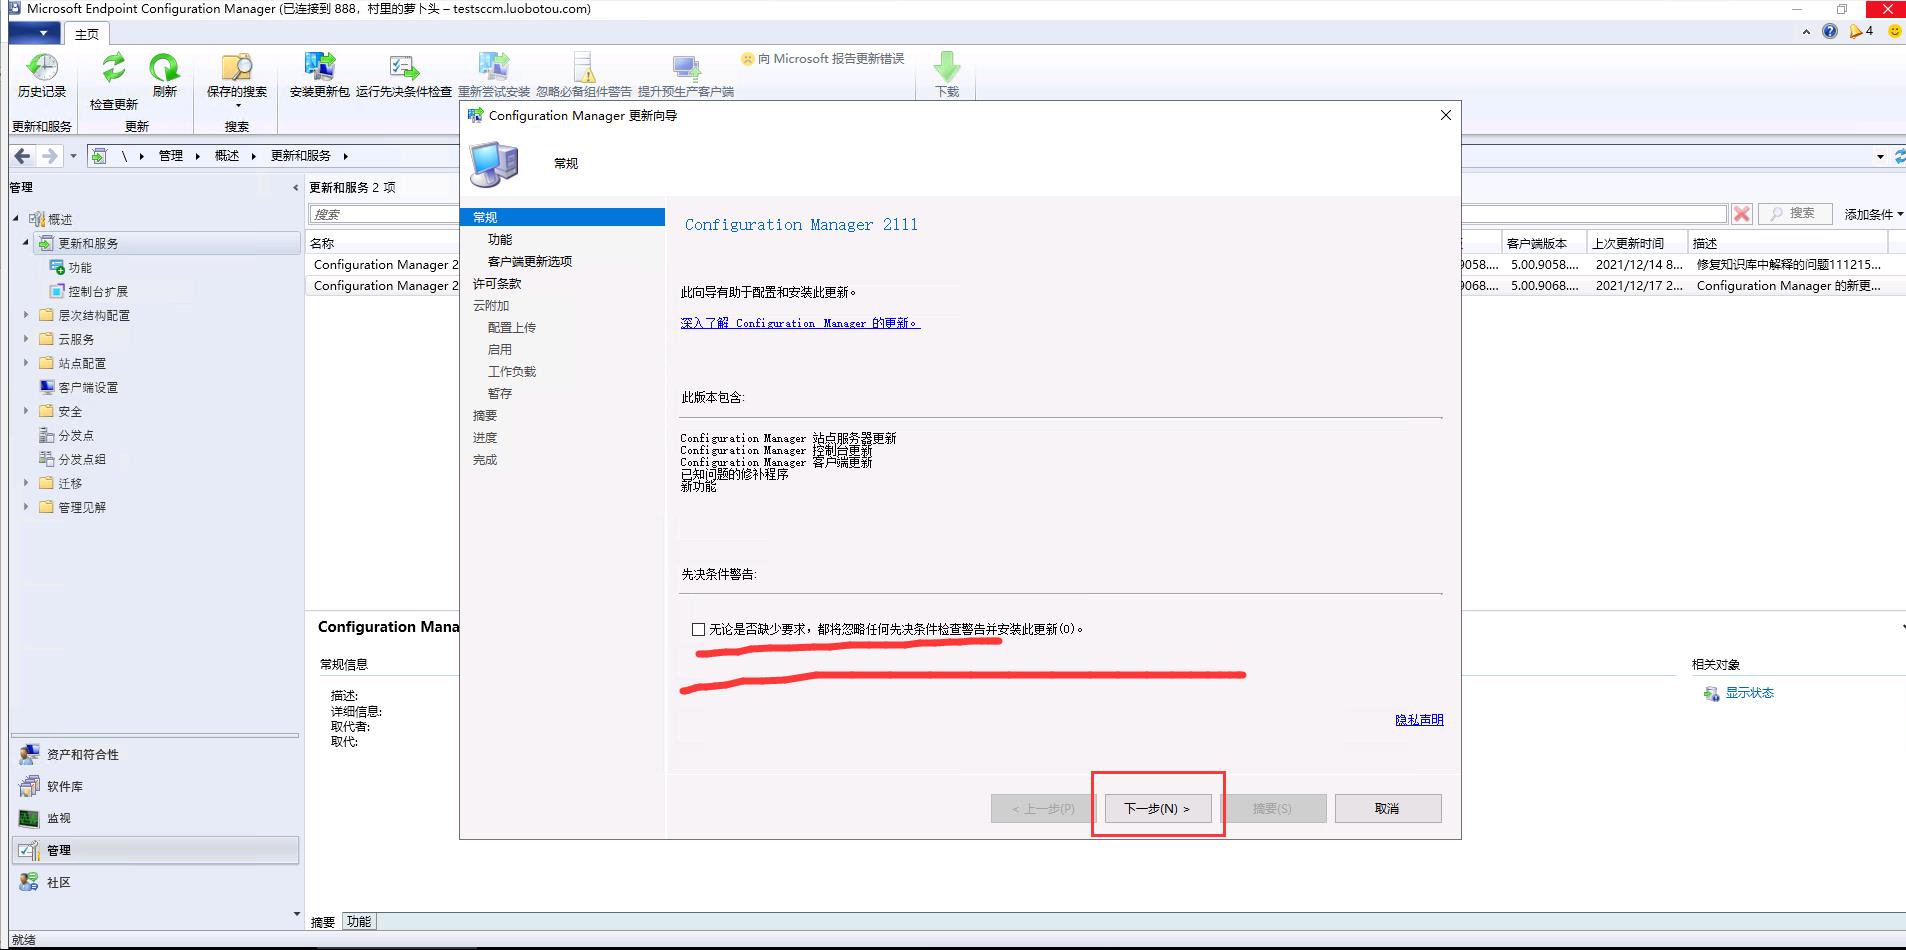
Task: Click 更新和服务 in breadcrumb path
Action: click(x=301, y=156)
